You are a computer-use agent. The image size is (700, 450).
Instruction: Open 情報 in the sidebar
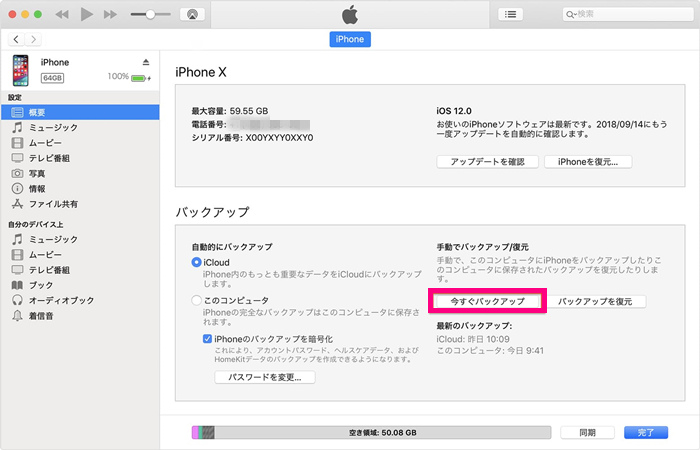[x=80, y=188]
